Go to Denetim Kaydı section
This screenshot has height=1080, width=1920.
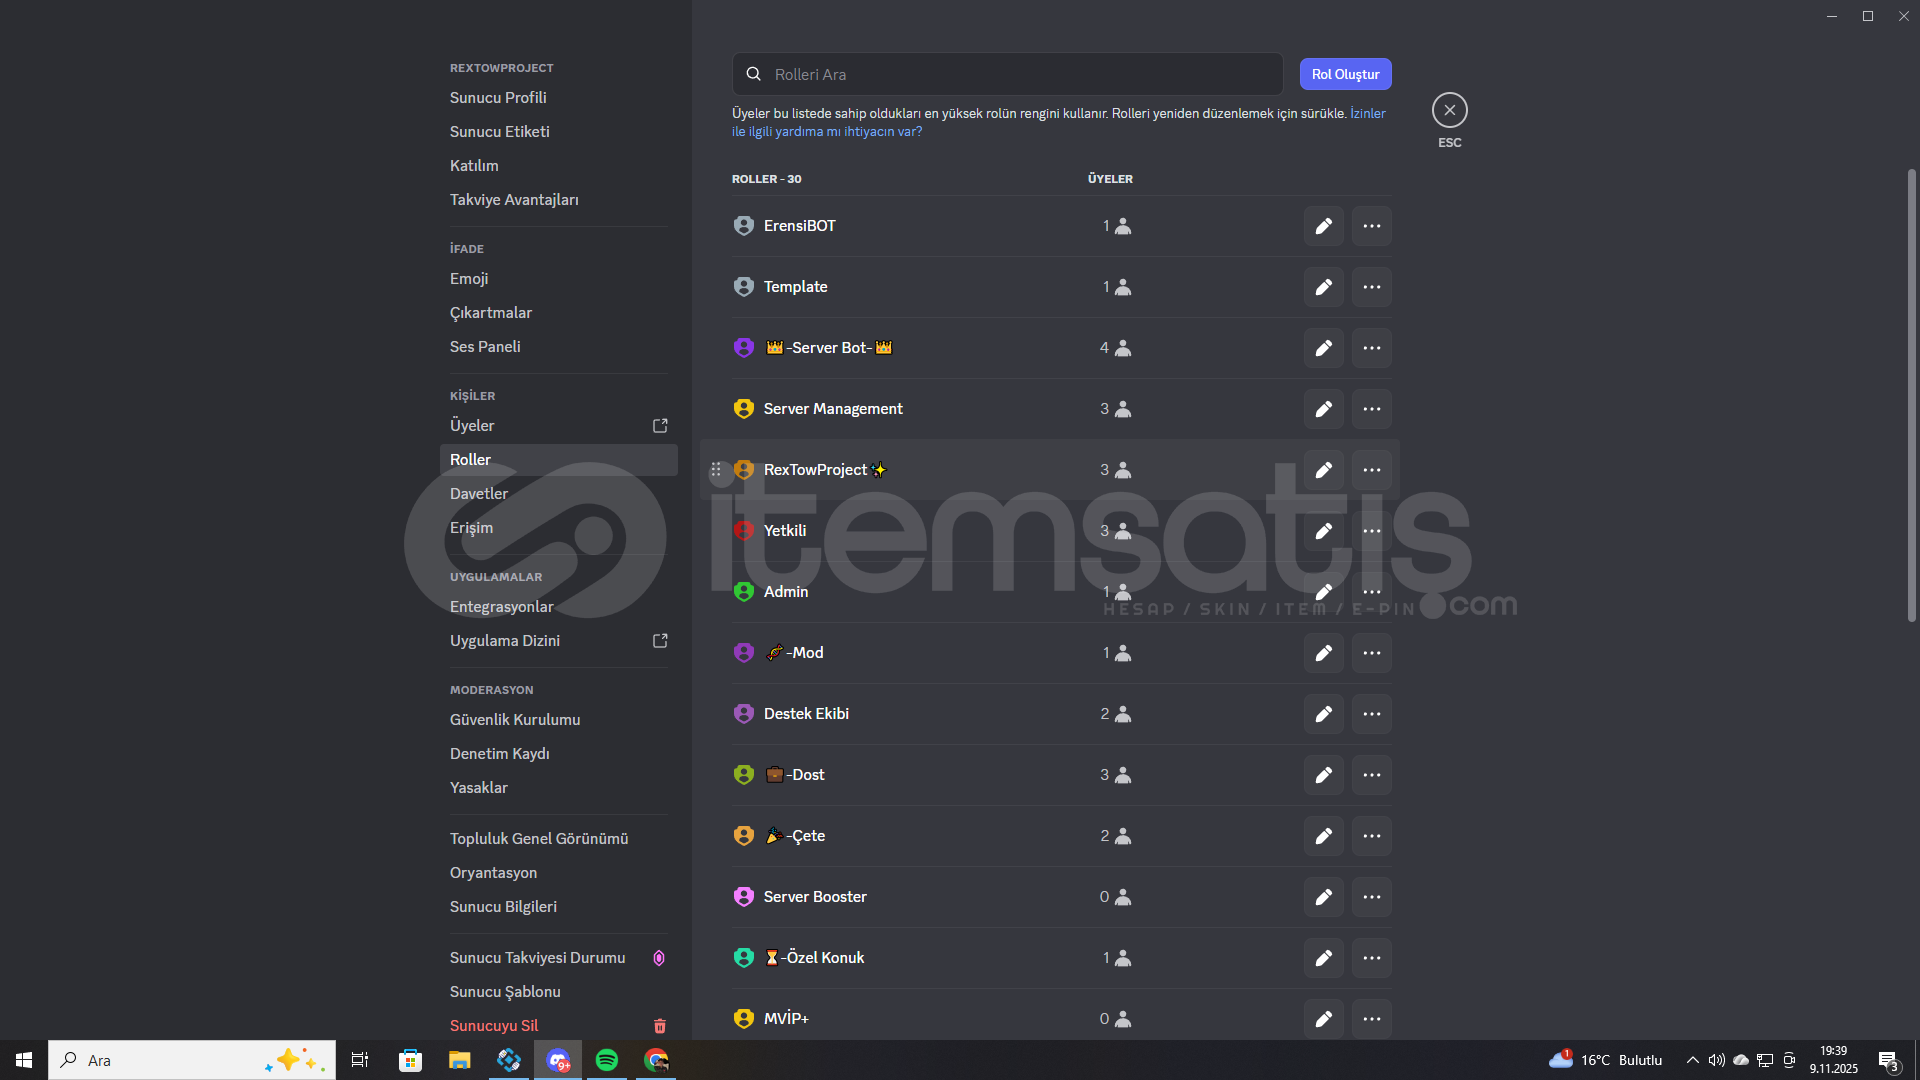[x=499, y=754]
